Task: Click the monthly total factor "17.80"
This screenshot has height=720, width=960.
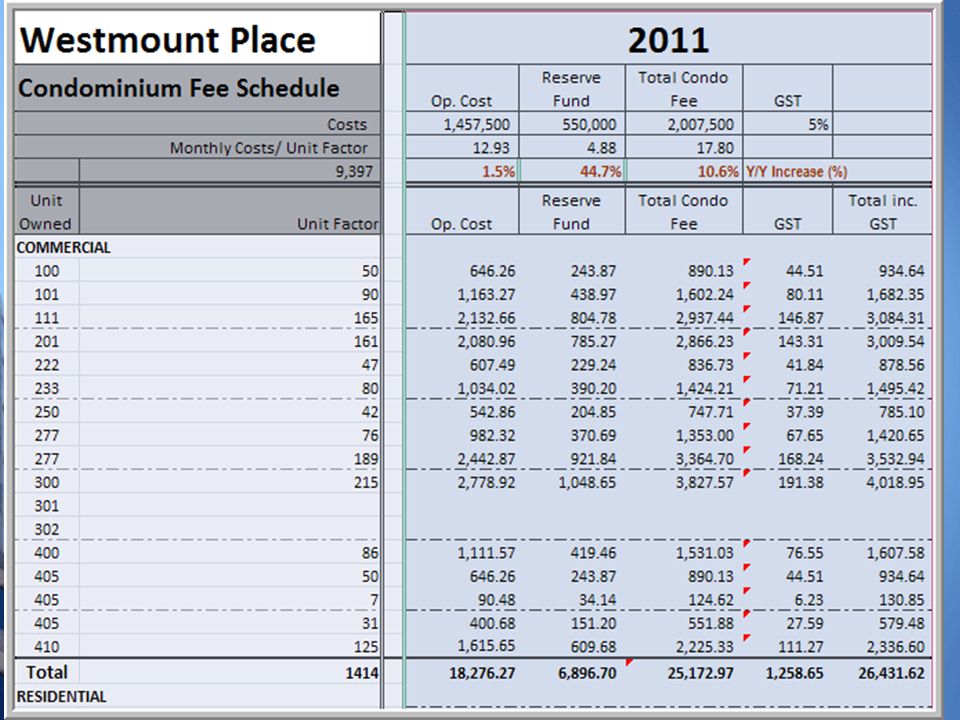Action: (715, 148)
